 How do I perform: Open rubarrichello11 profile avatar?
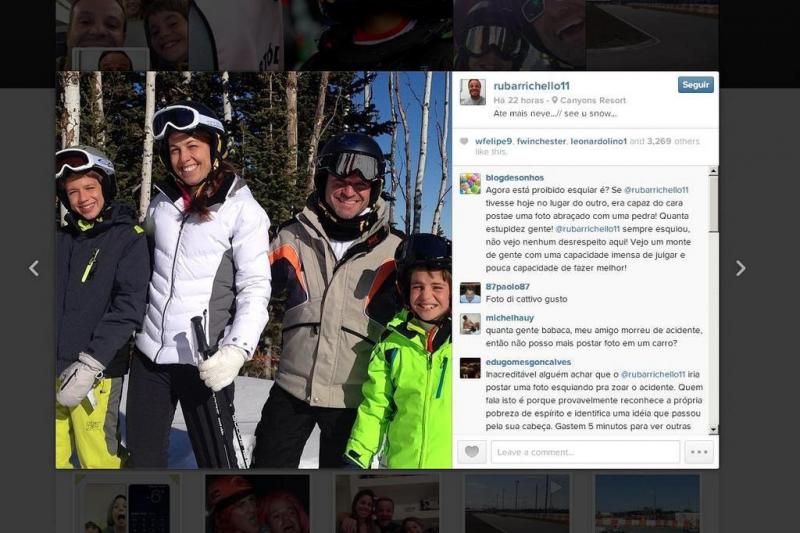pyautogui.click(x=472, y=92)
